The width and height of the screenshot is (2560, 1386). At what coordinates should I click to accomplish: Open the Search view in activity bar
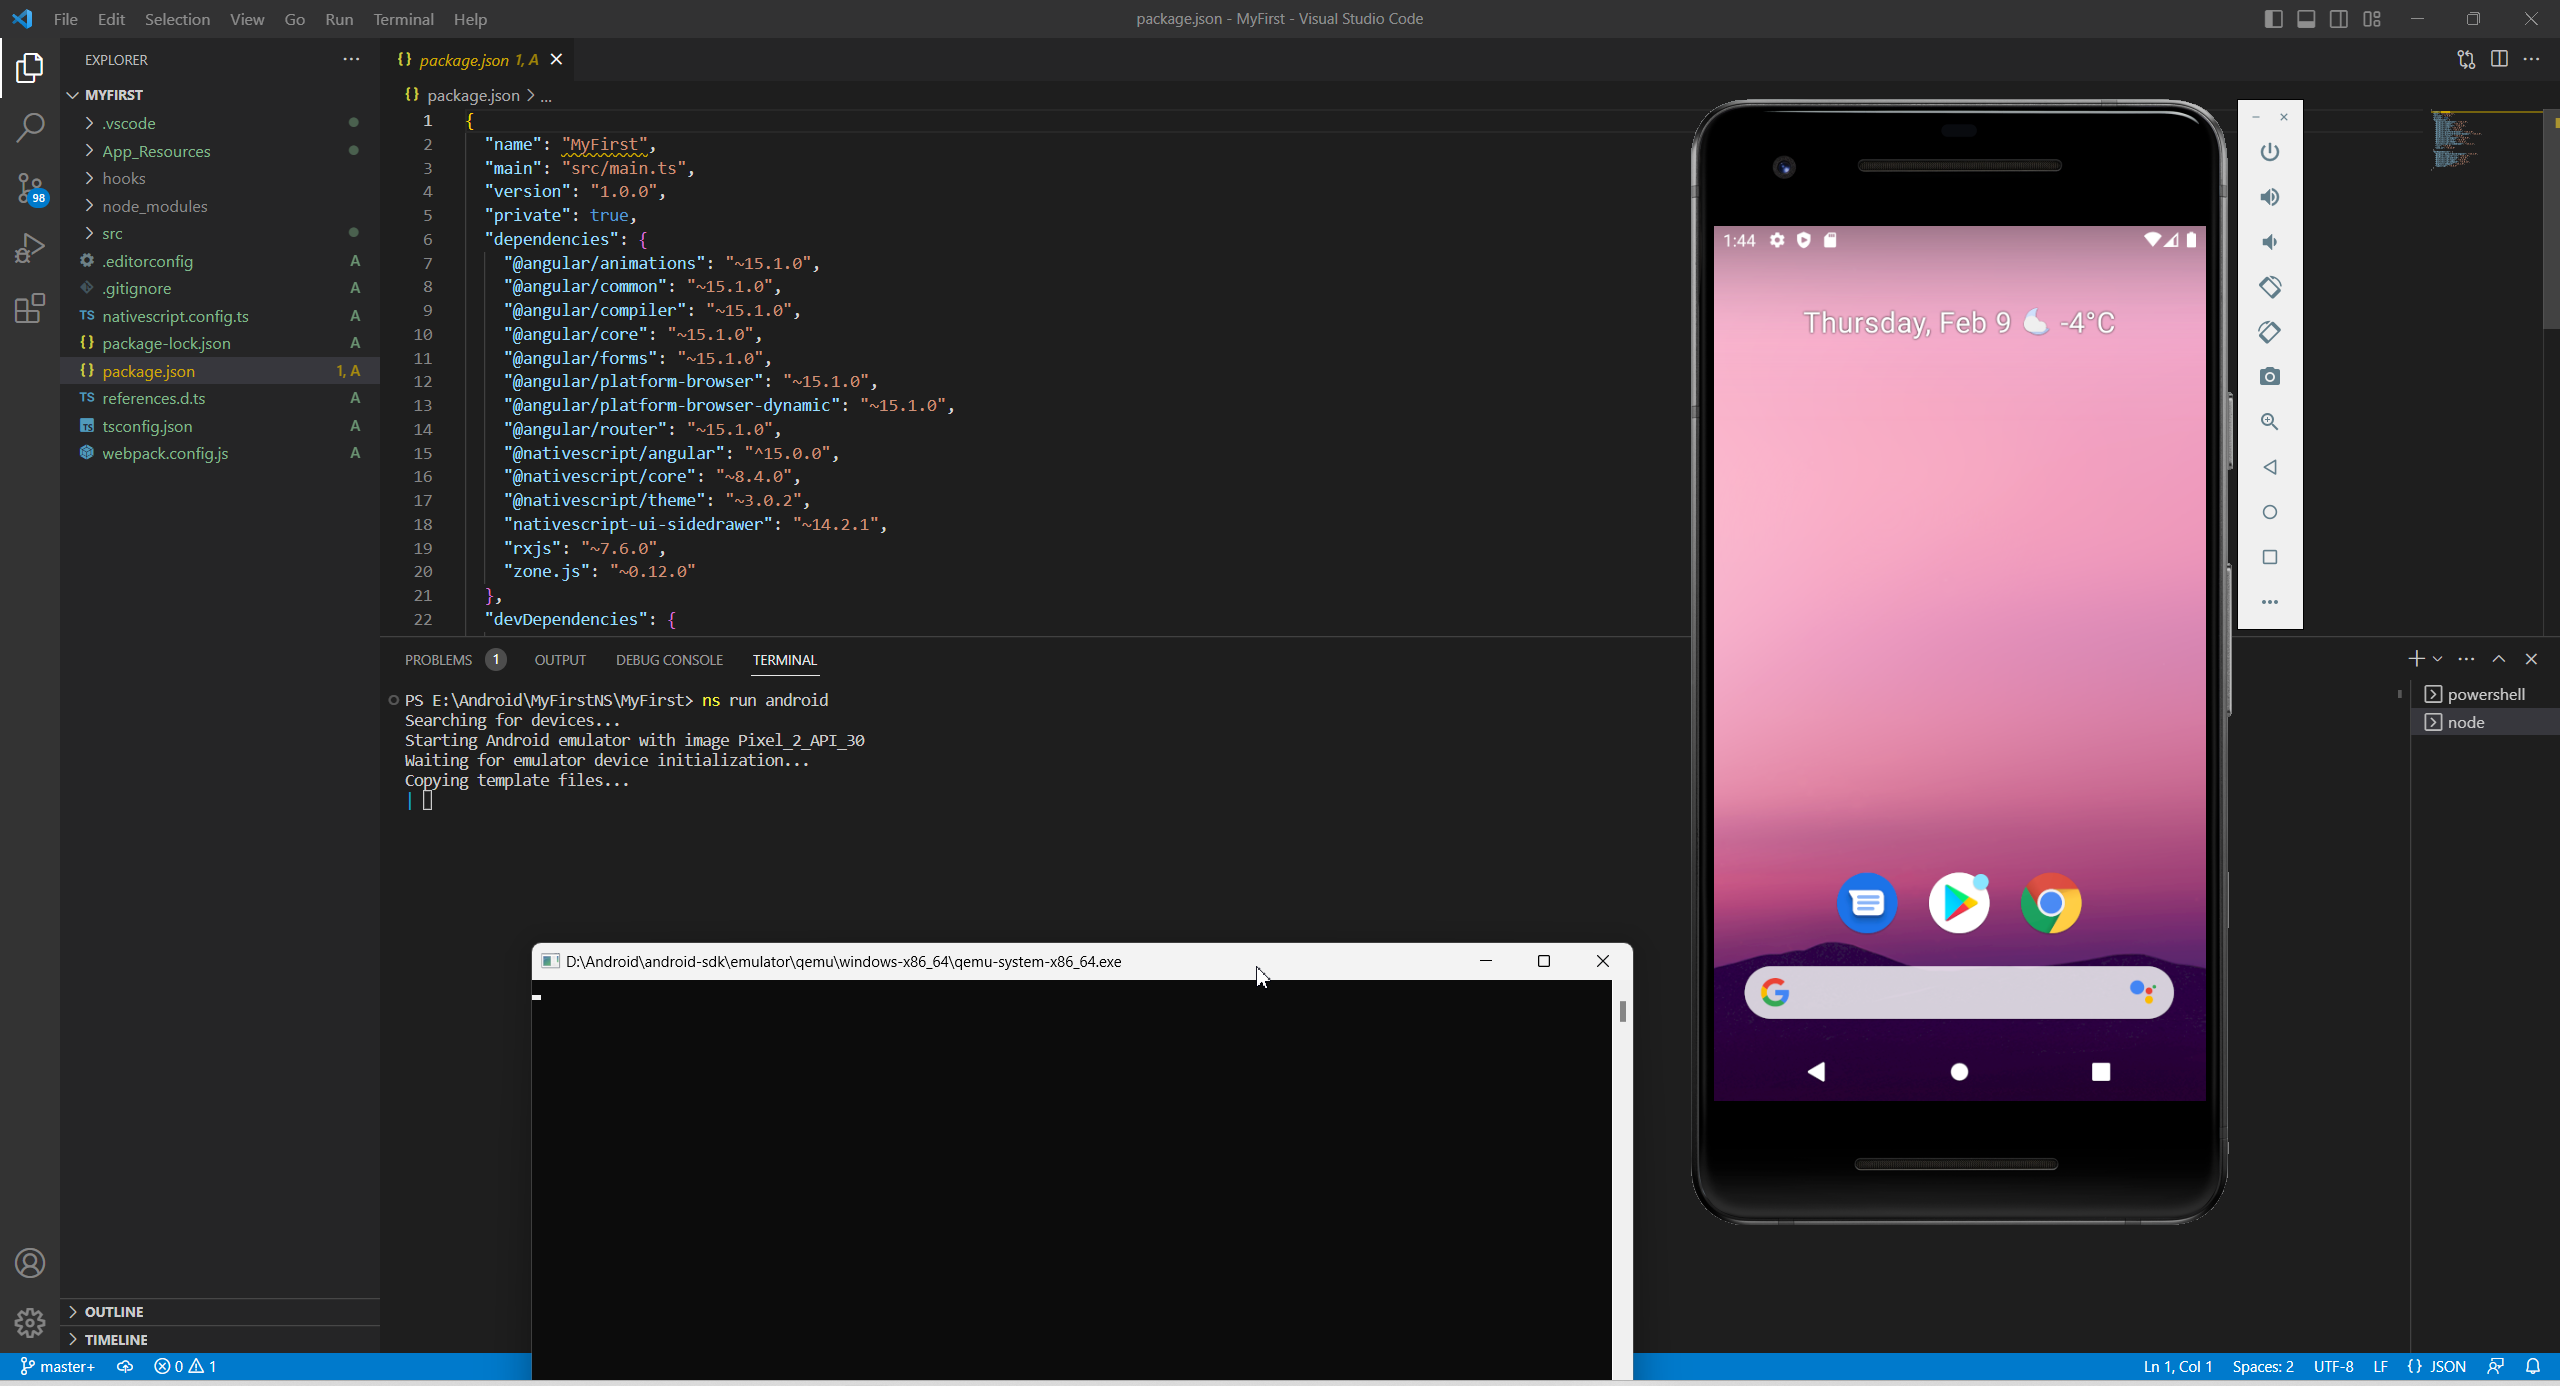tap(30, 127)
